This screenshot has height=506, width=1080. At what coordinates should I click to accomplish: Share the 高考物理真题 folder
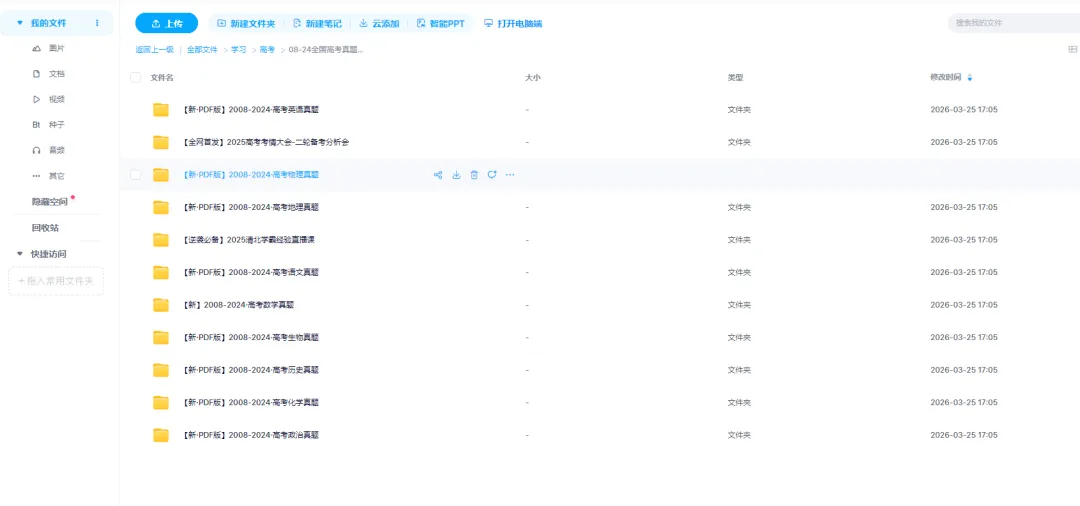pos(437,175)
